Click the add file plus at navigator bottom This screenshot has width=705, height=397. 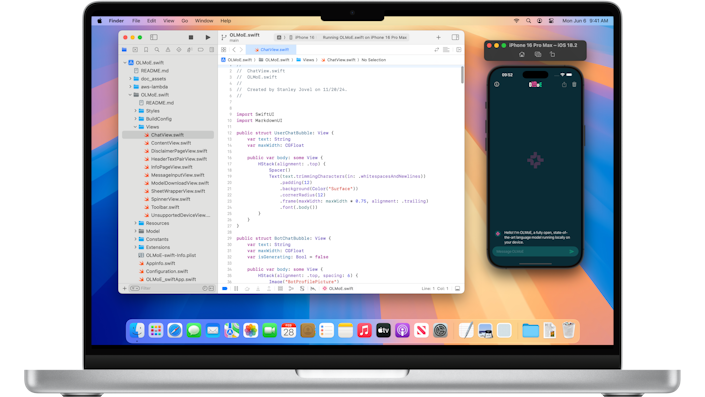125,289
